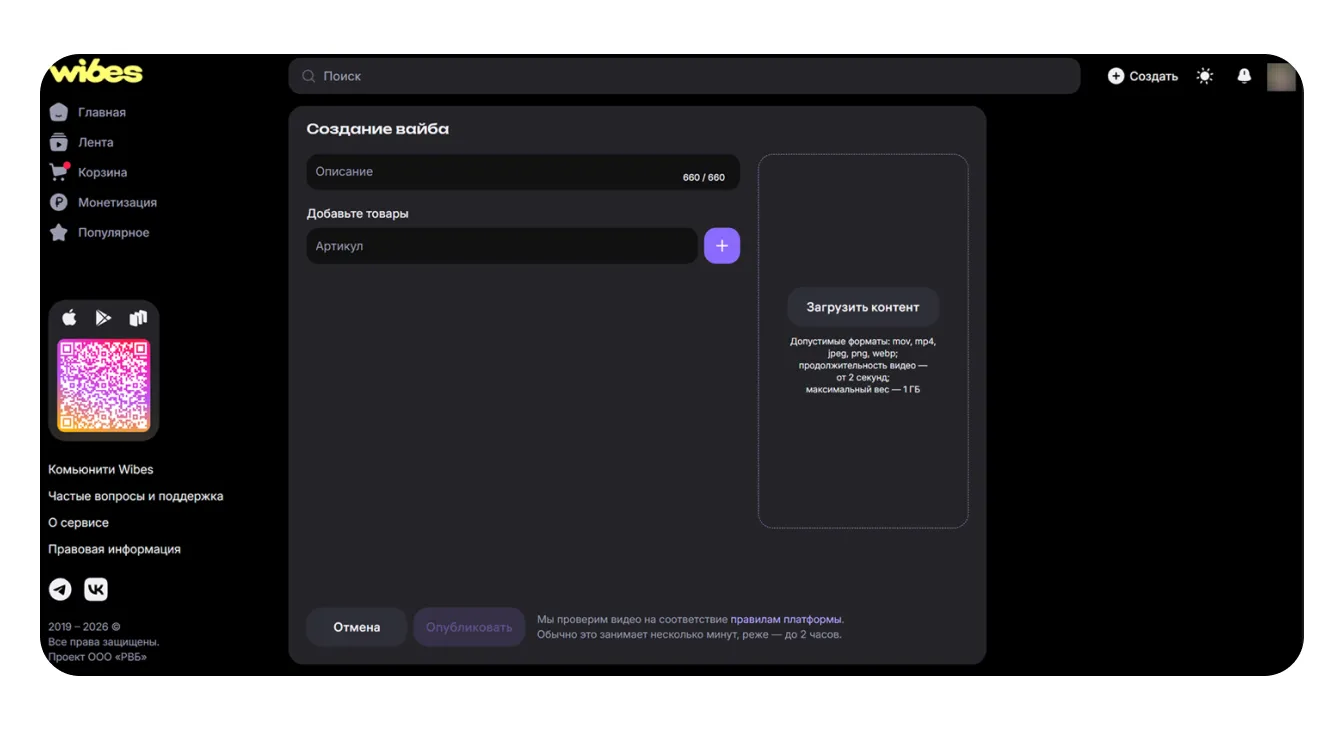Go to Главная in the sidebar

click(x=101, y=112)
